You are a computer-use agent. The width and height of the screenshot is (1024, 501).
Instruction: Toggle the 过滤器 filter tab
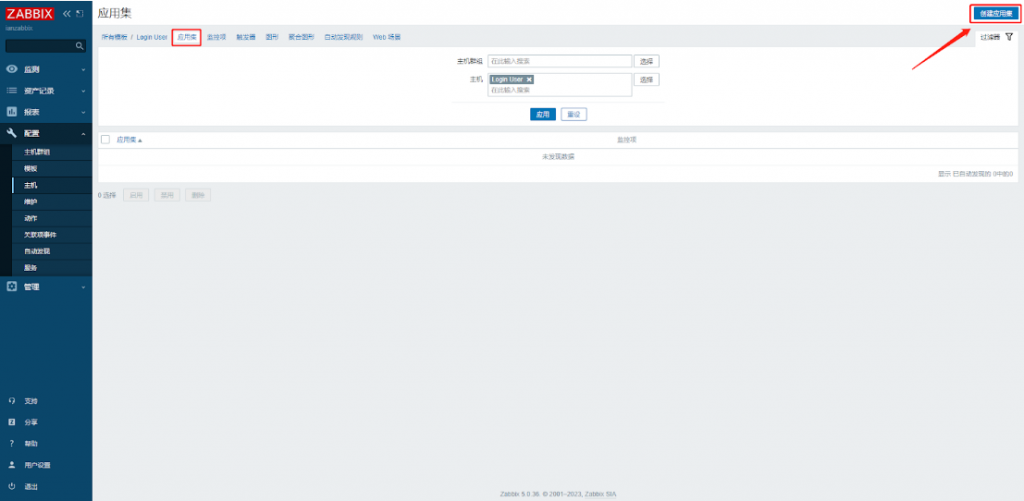pyautogui.click(x=996, y=37)
